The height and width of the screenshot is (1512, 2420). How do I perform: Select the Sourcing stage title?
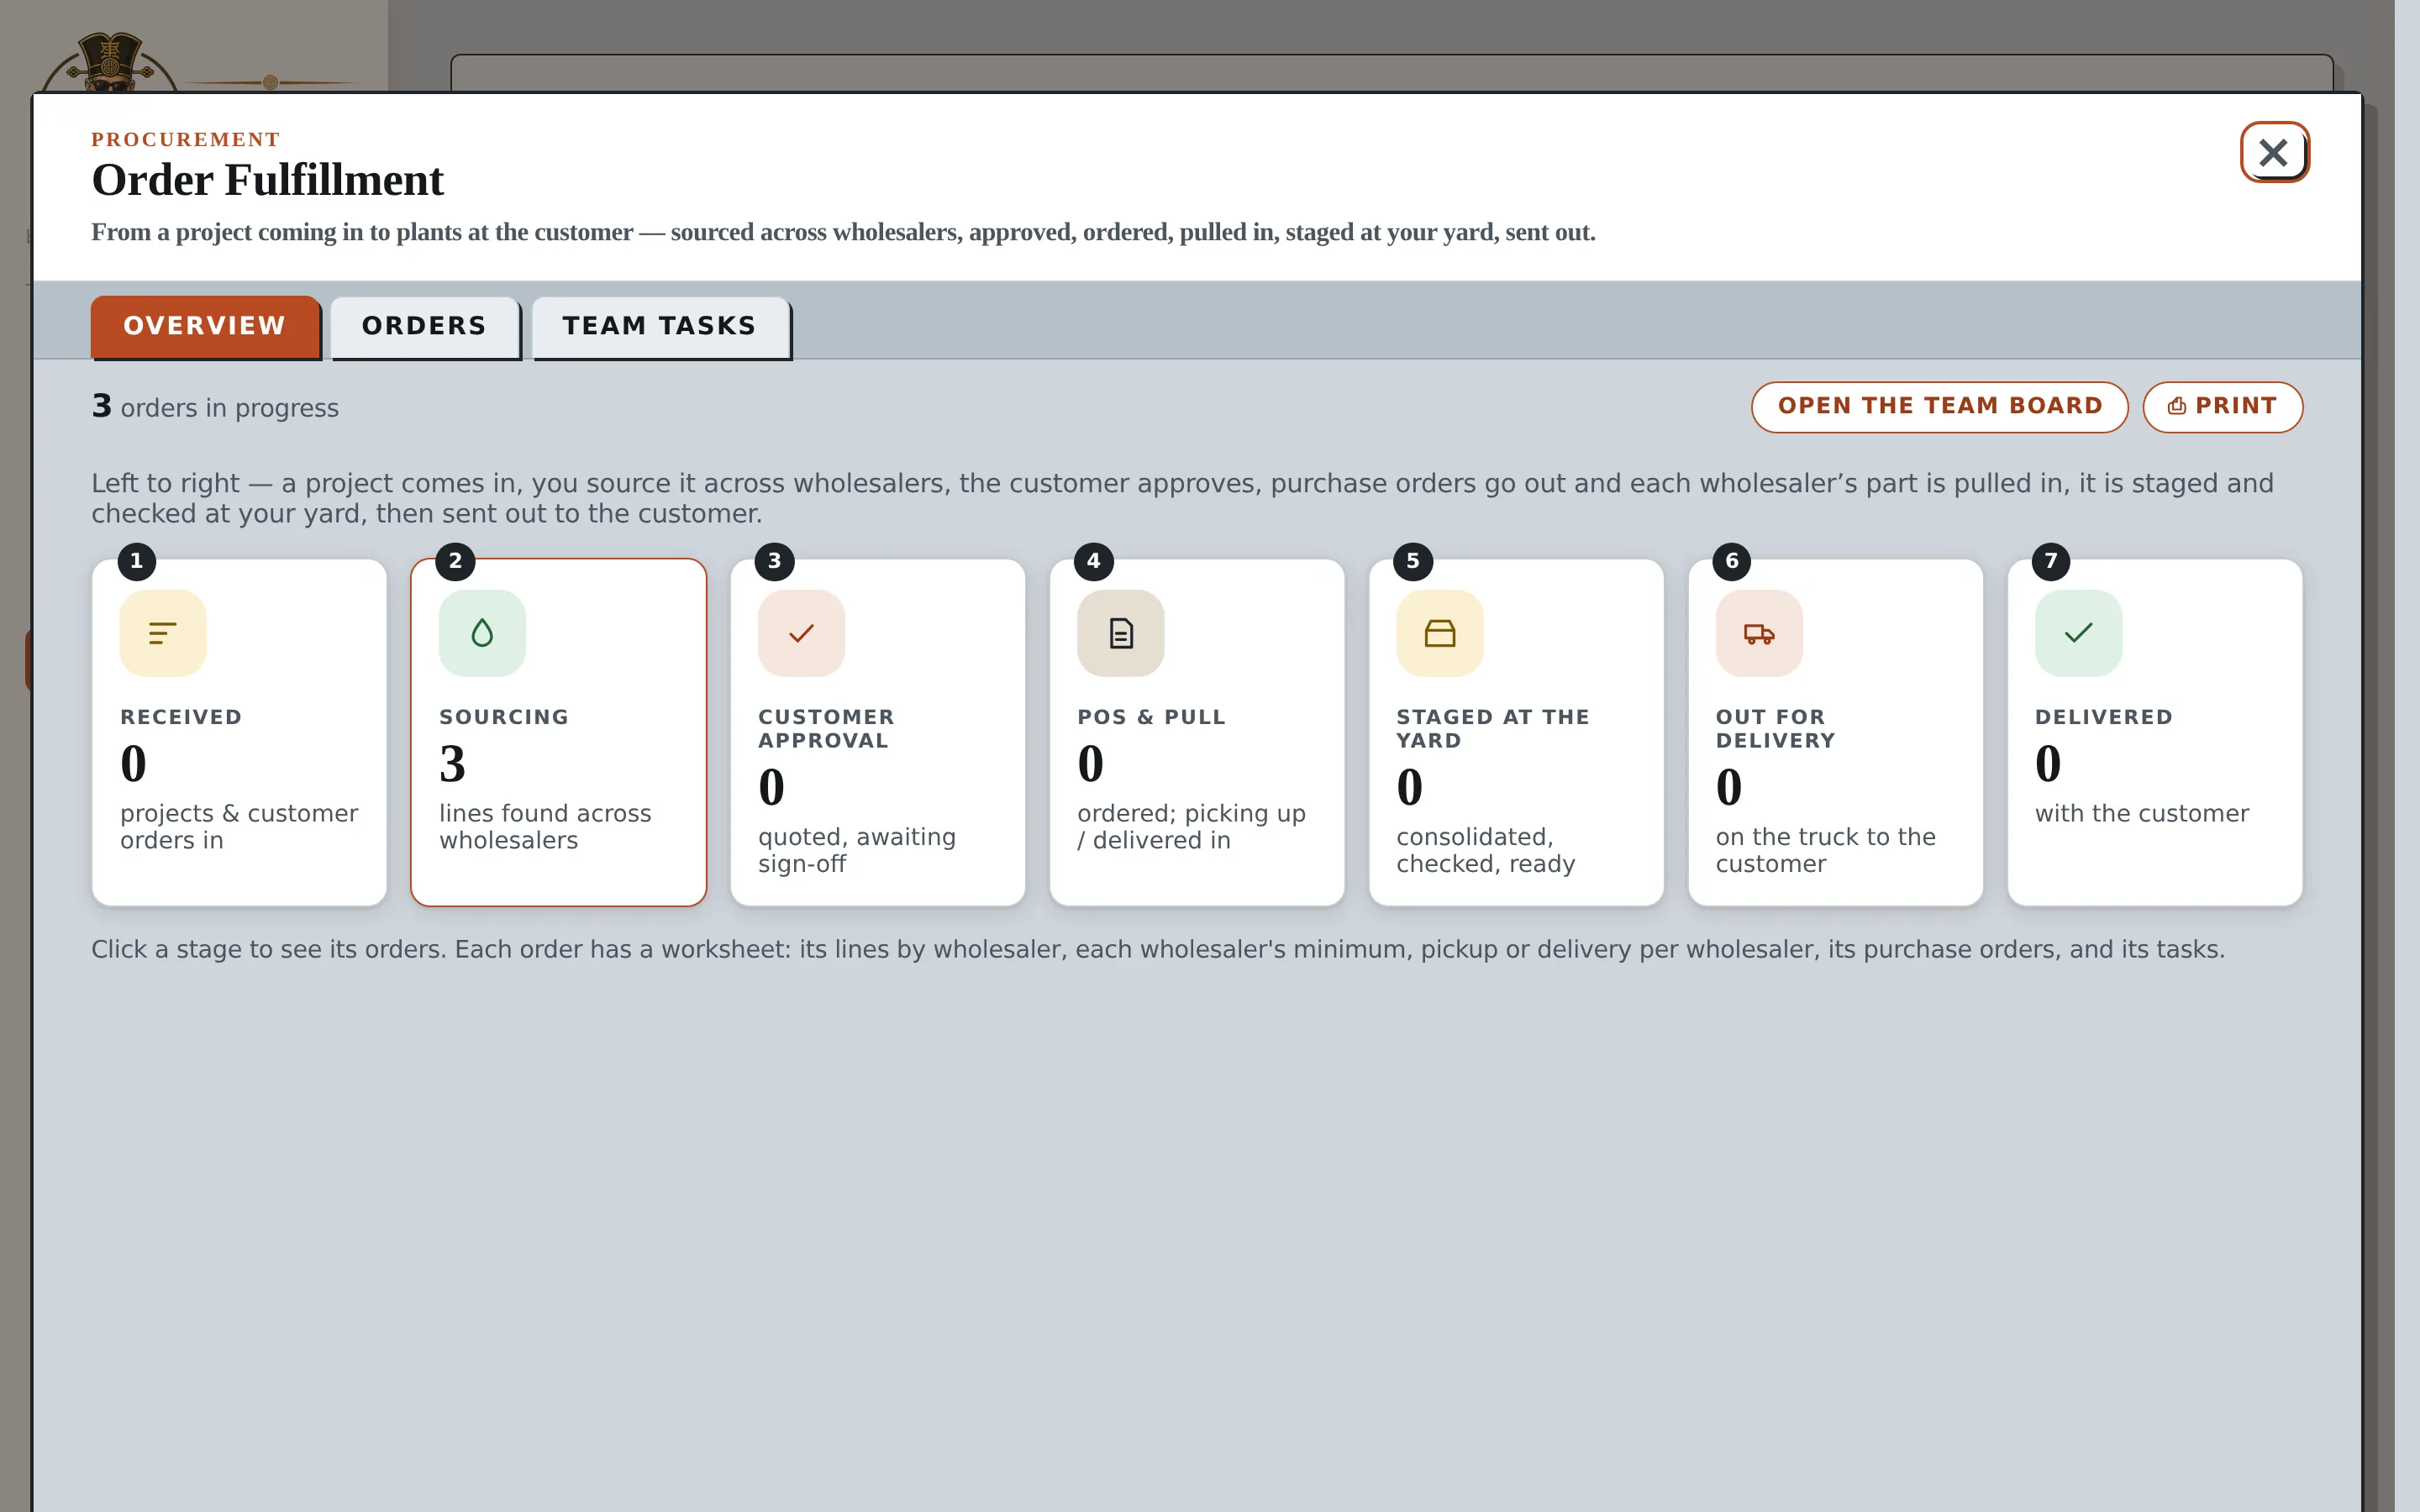[504, 717]
